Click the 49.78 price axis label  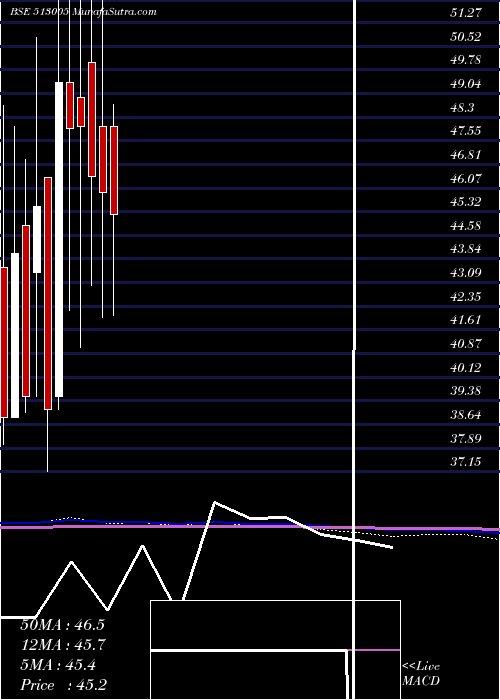click(466, 60)
